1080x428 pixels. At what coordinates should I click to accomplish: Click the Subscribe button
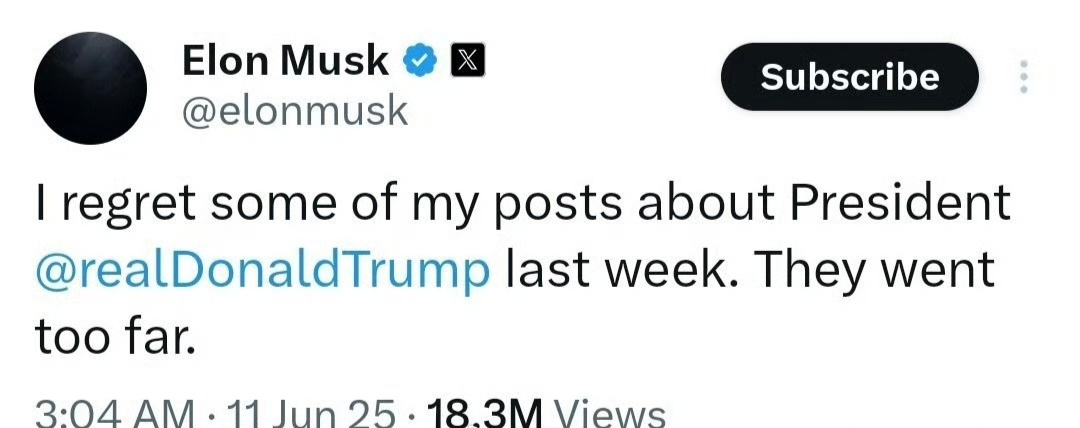point(849,77)
